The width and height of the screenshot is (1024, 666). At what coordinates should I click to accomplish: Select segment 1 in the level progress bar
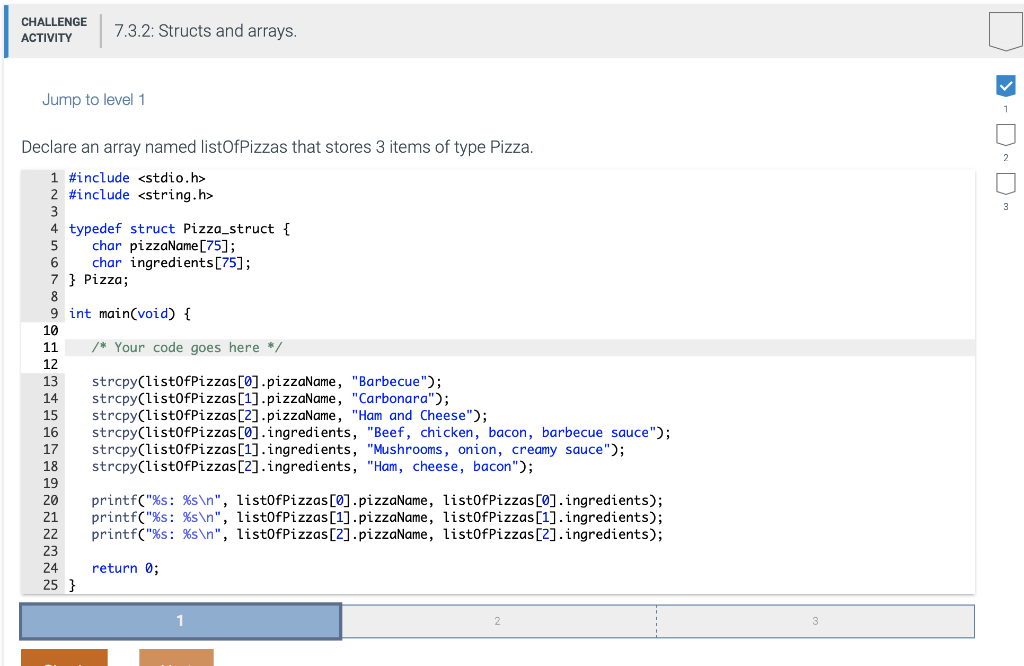[x=180, y=621]
